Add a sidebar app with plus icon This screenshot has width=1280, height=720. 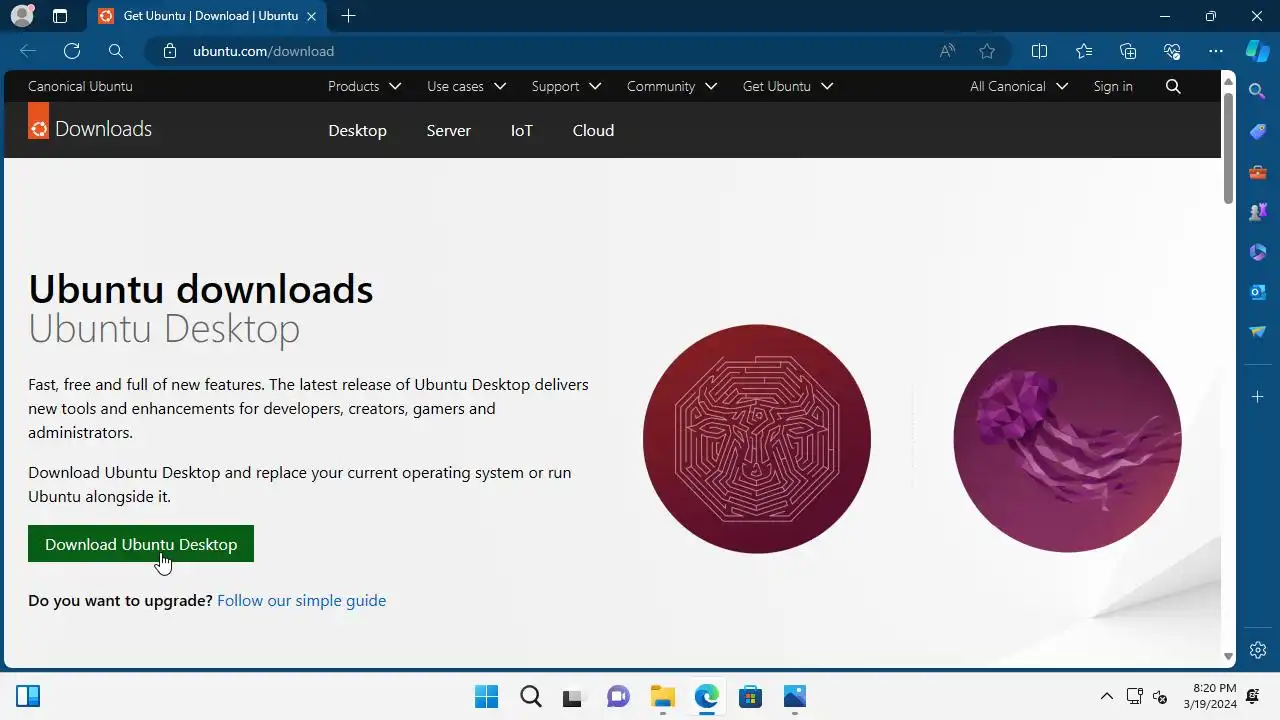1258,397
